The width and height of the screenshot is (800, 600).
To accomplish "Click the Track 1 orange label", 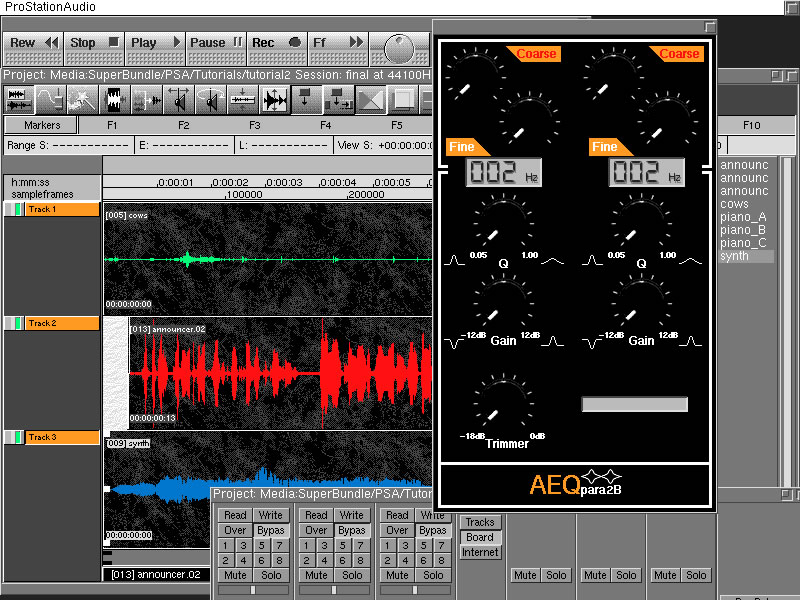I will tap(62, 209).
